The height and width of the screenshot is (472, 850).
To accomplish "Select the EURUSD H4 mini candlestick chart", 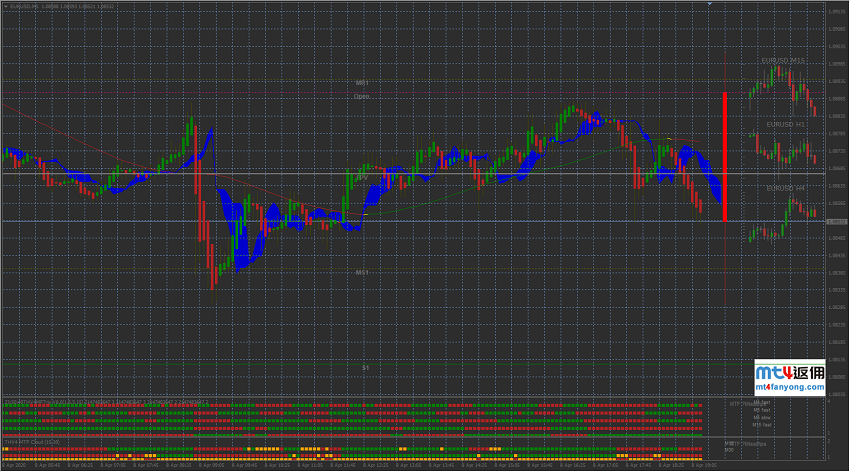I will pyautogui.click(x=782, y=218).
